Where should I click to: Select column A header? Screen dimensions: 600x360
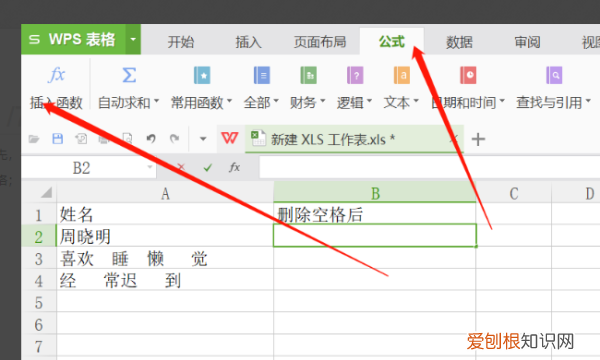165,193
